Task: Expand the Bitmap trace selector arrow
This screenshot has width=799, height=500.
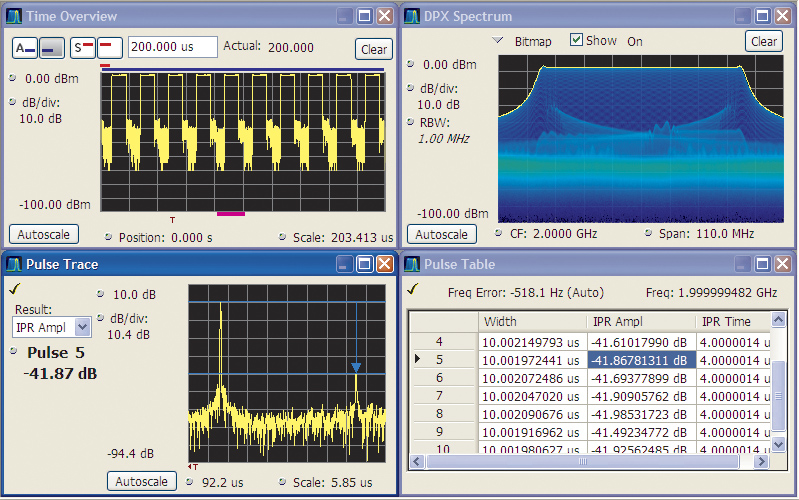Action: tap(497, 41)
